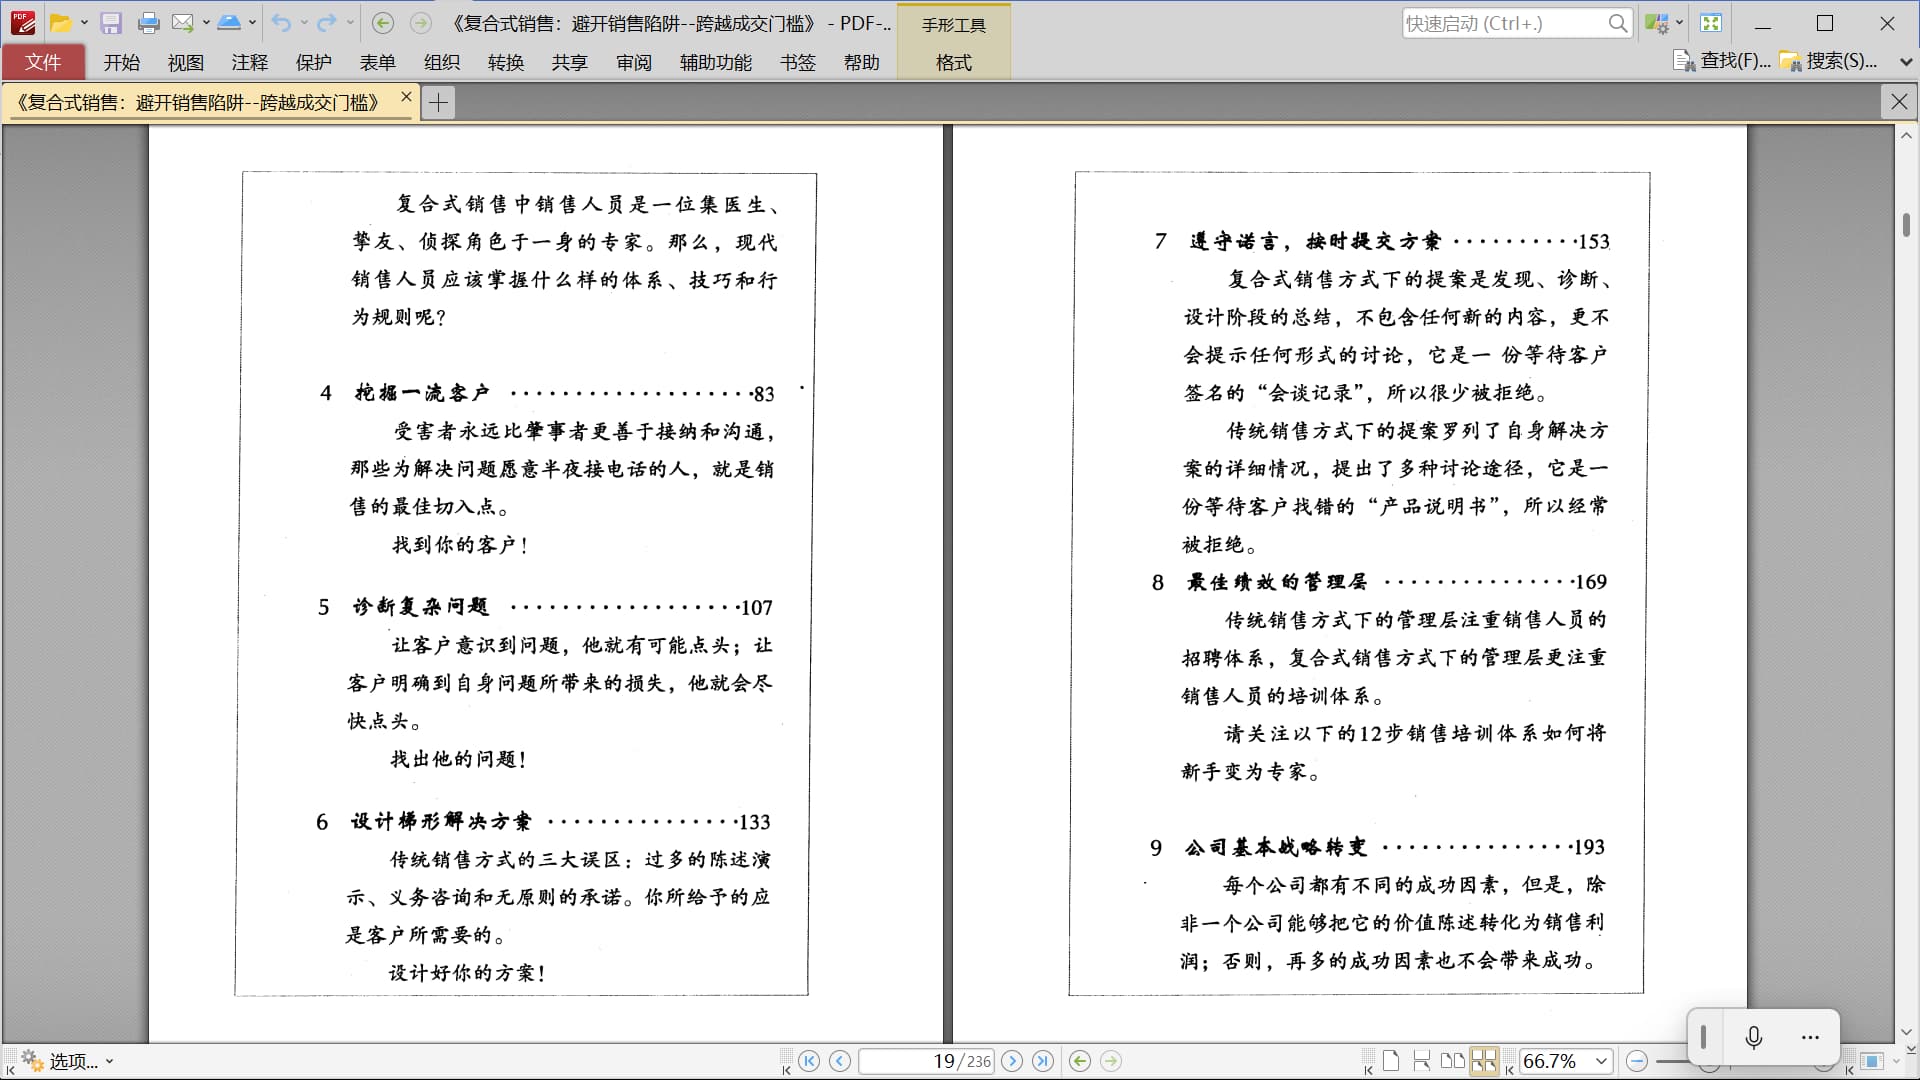
Task: Open more options on floating voice bar
Action: click(x=1810, y=1038)
